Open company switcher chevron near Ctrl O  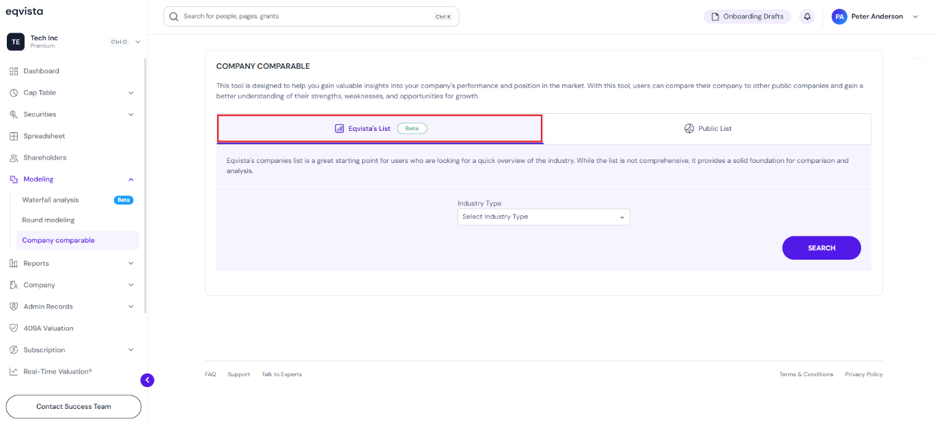tap(138, 42)
